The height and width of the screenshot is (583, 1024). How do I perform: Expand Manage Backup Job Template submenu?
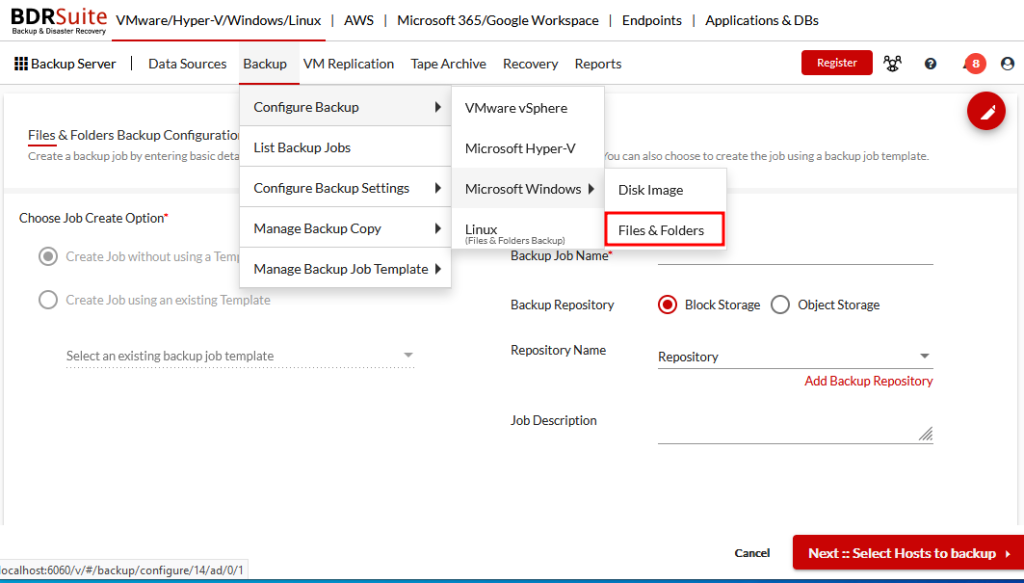click(x=345, y=269)
